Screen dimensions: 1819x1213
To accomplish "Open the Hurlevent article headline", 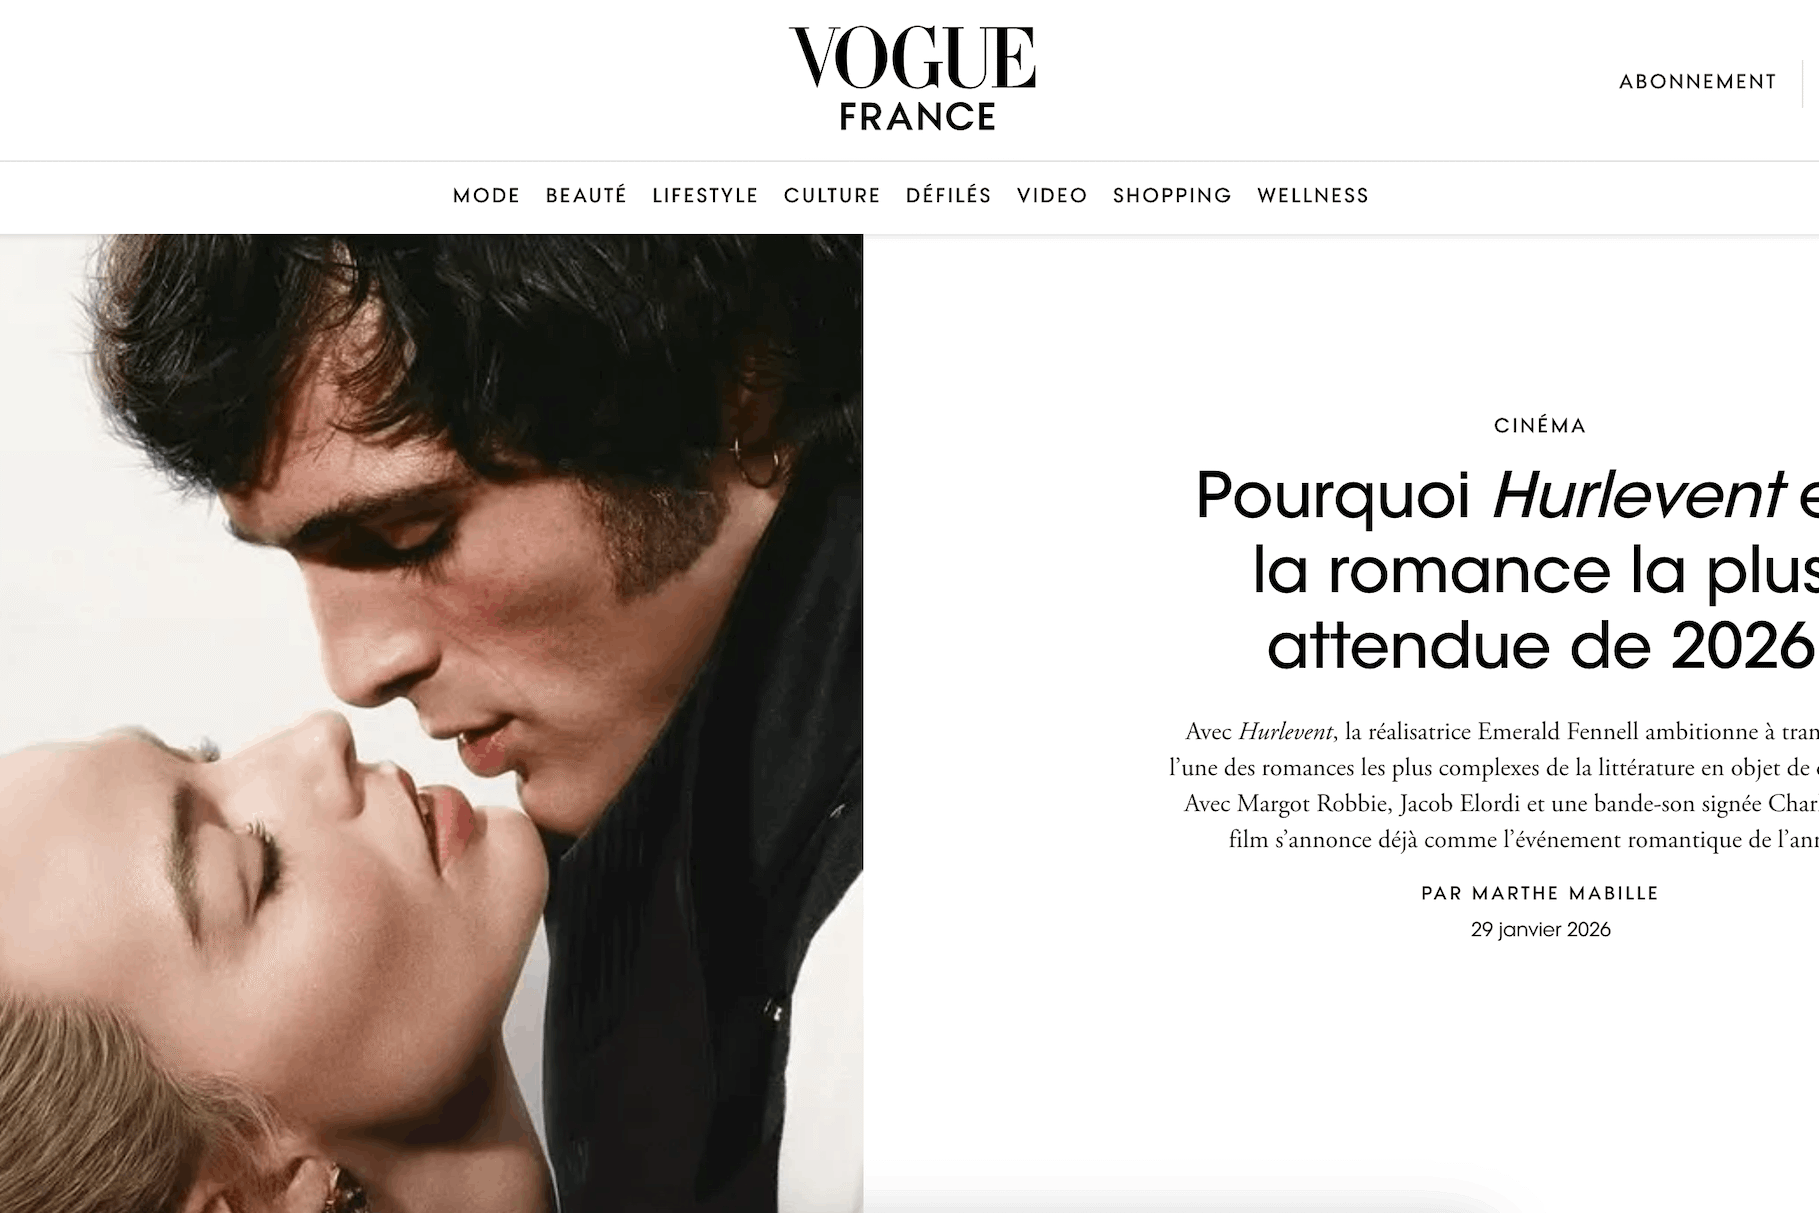I will tap(1507, 570).
